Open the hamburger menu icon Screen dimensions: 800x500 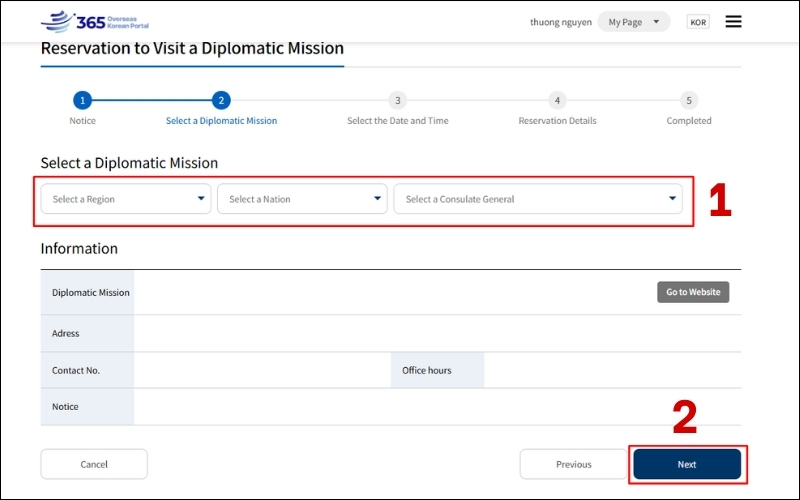coord(733,21)
